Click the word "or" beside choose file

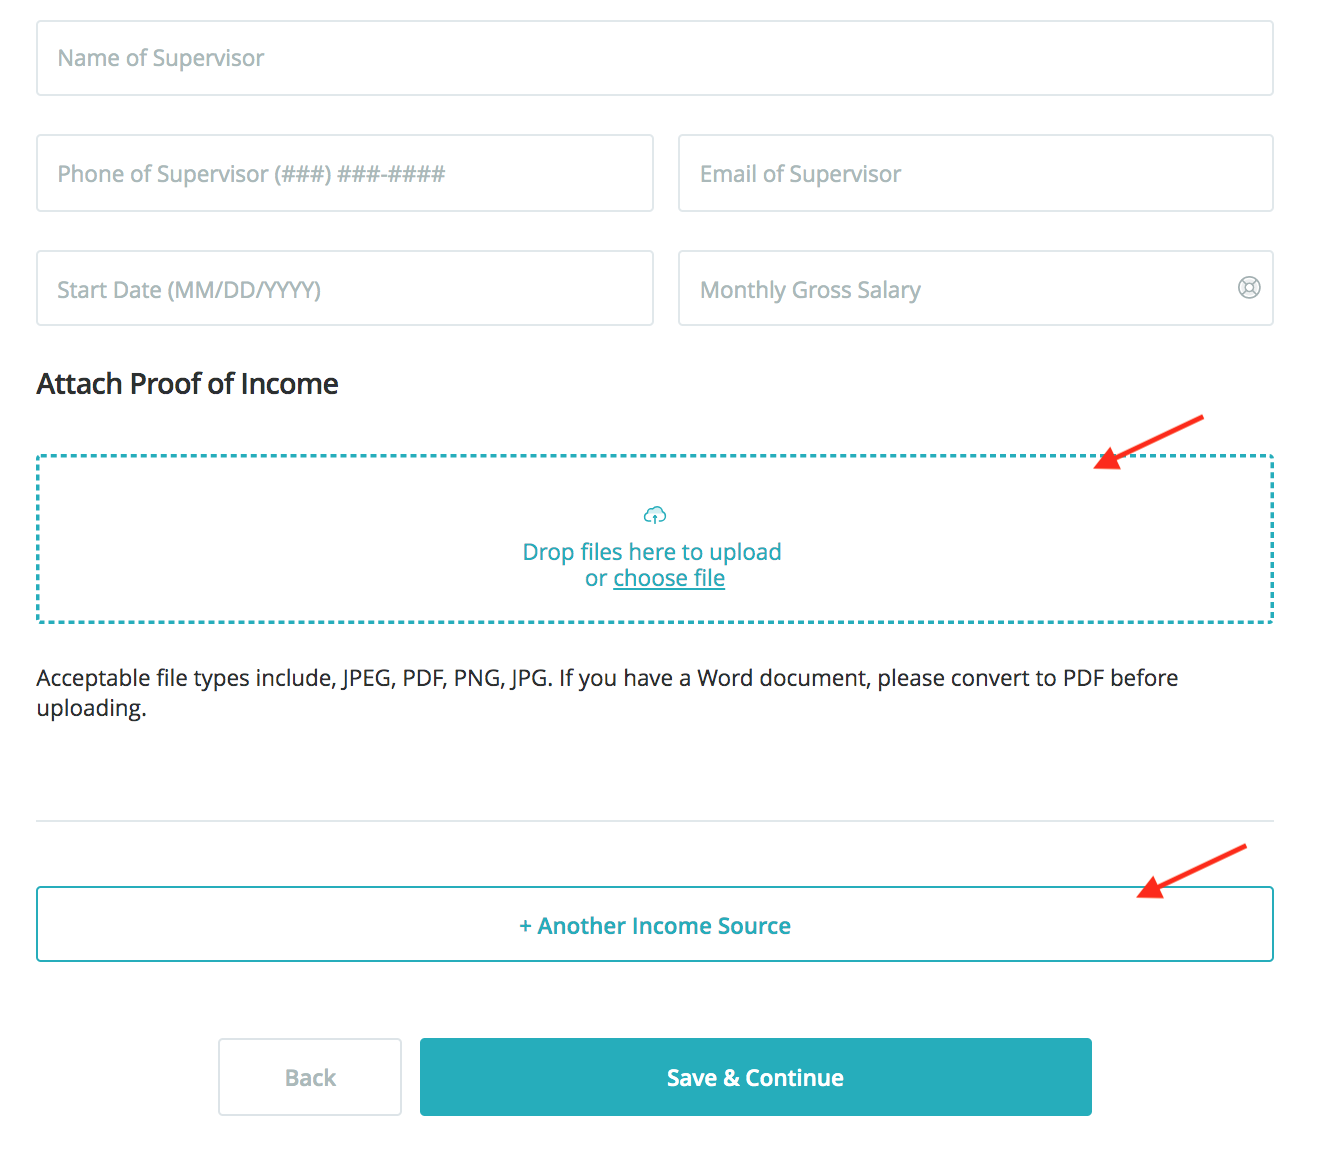596,579
